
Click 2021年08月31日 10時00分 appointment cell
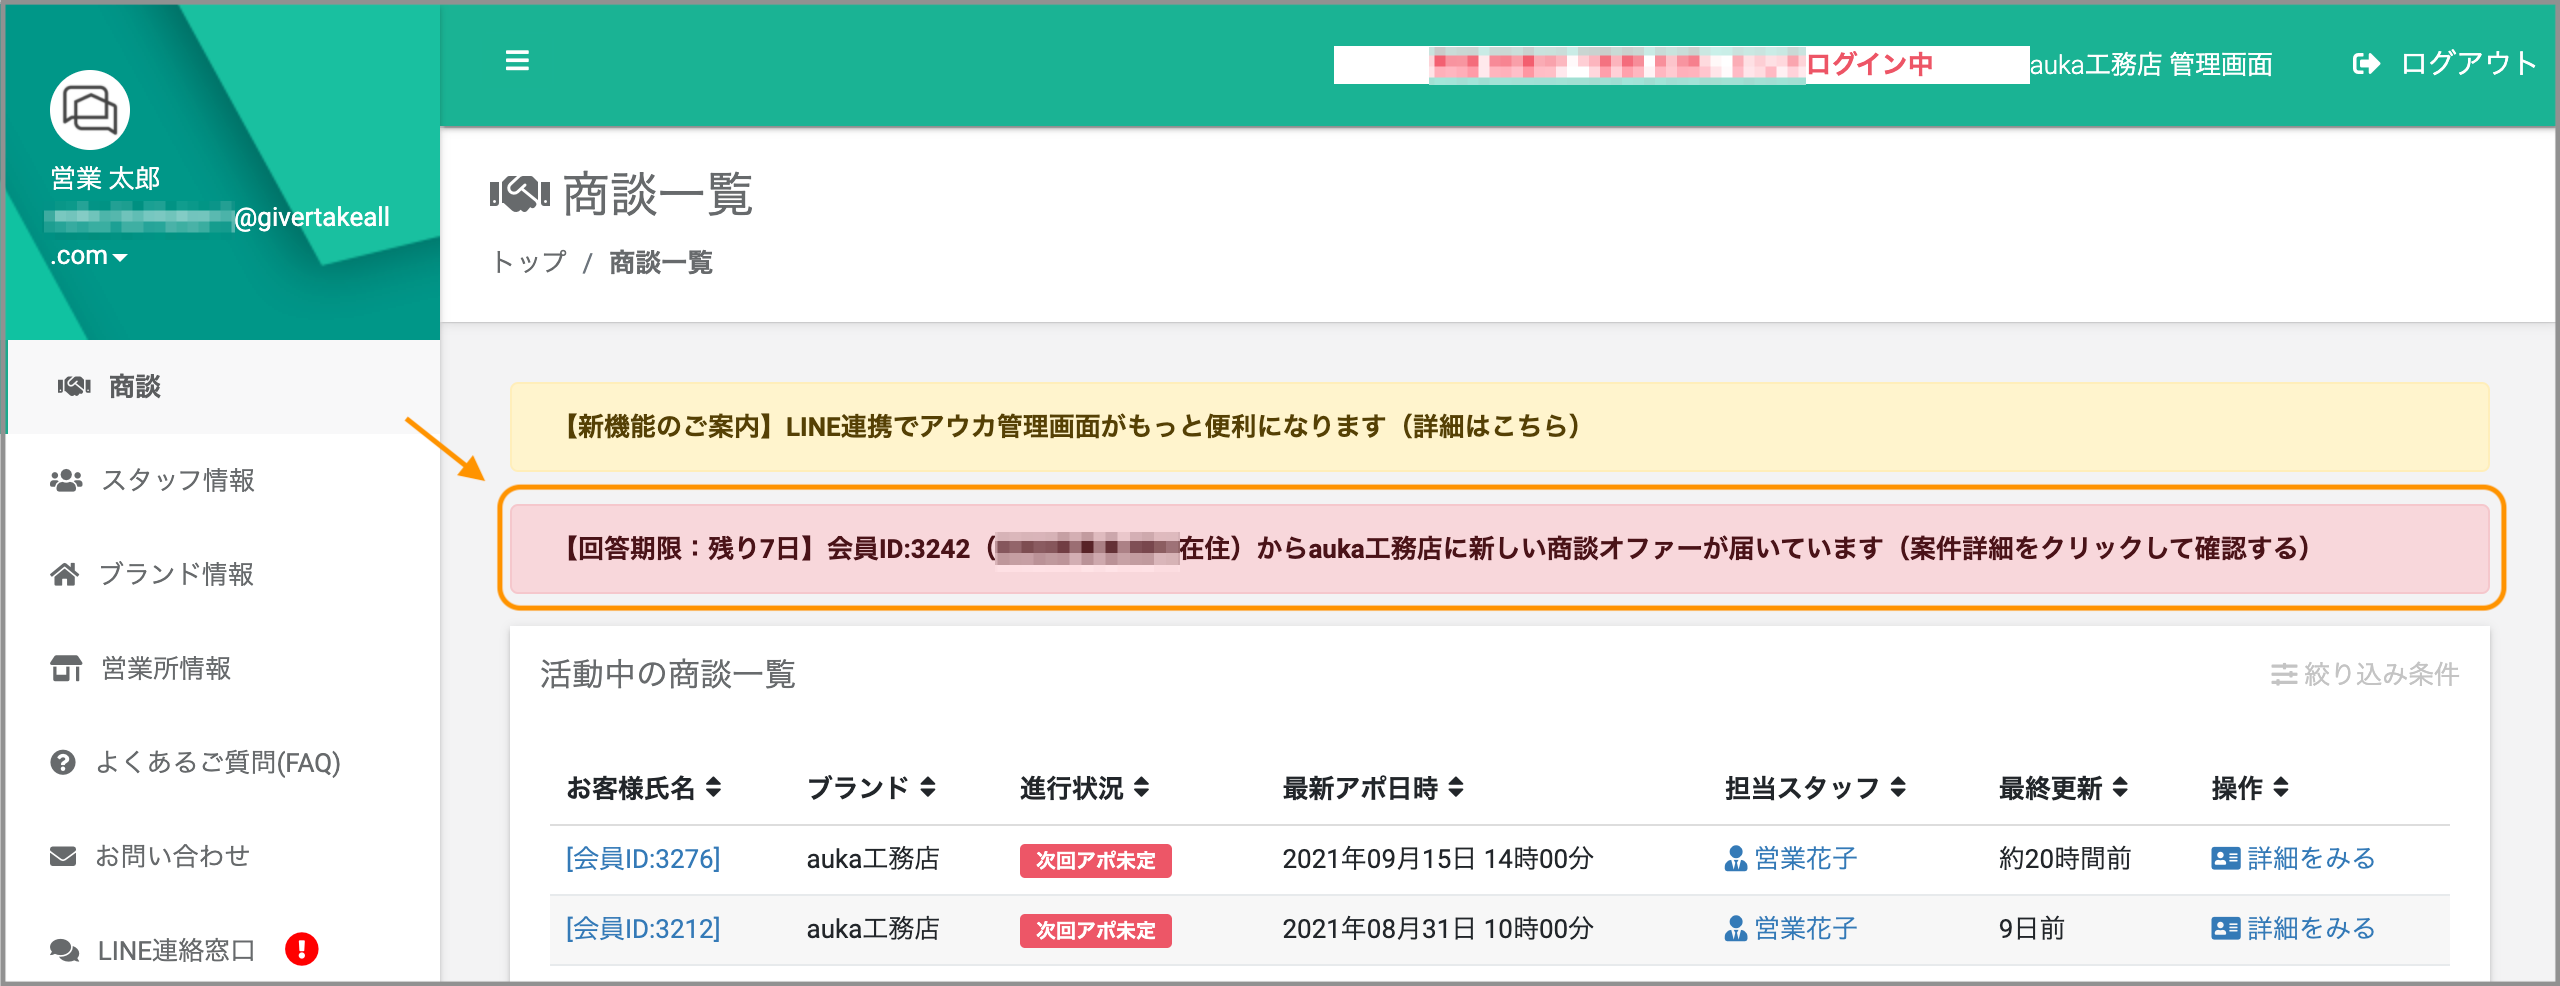1438,929
